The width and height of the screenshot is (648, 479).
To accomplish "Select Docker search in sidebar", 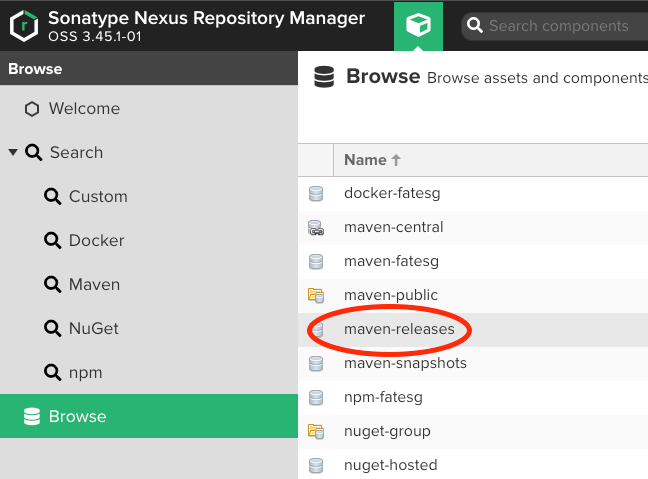I will point(96,241).
